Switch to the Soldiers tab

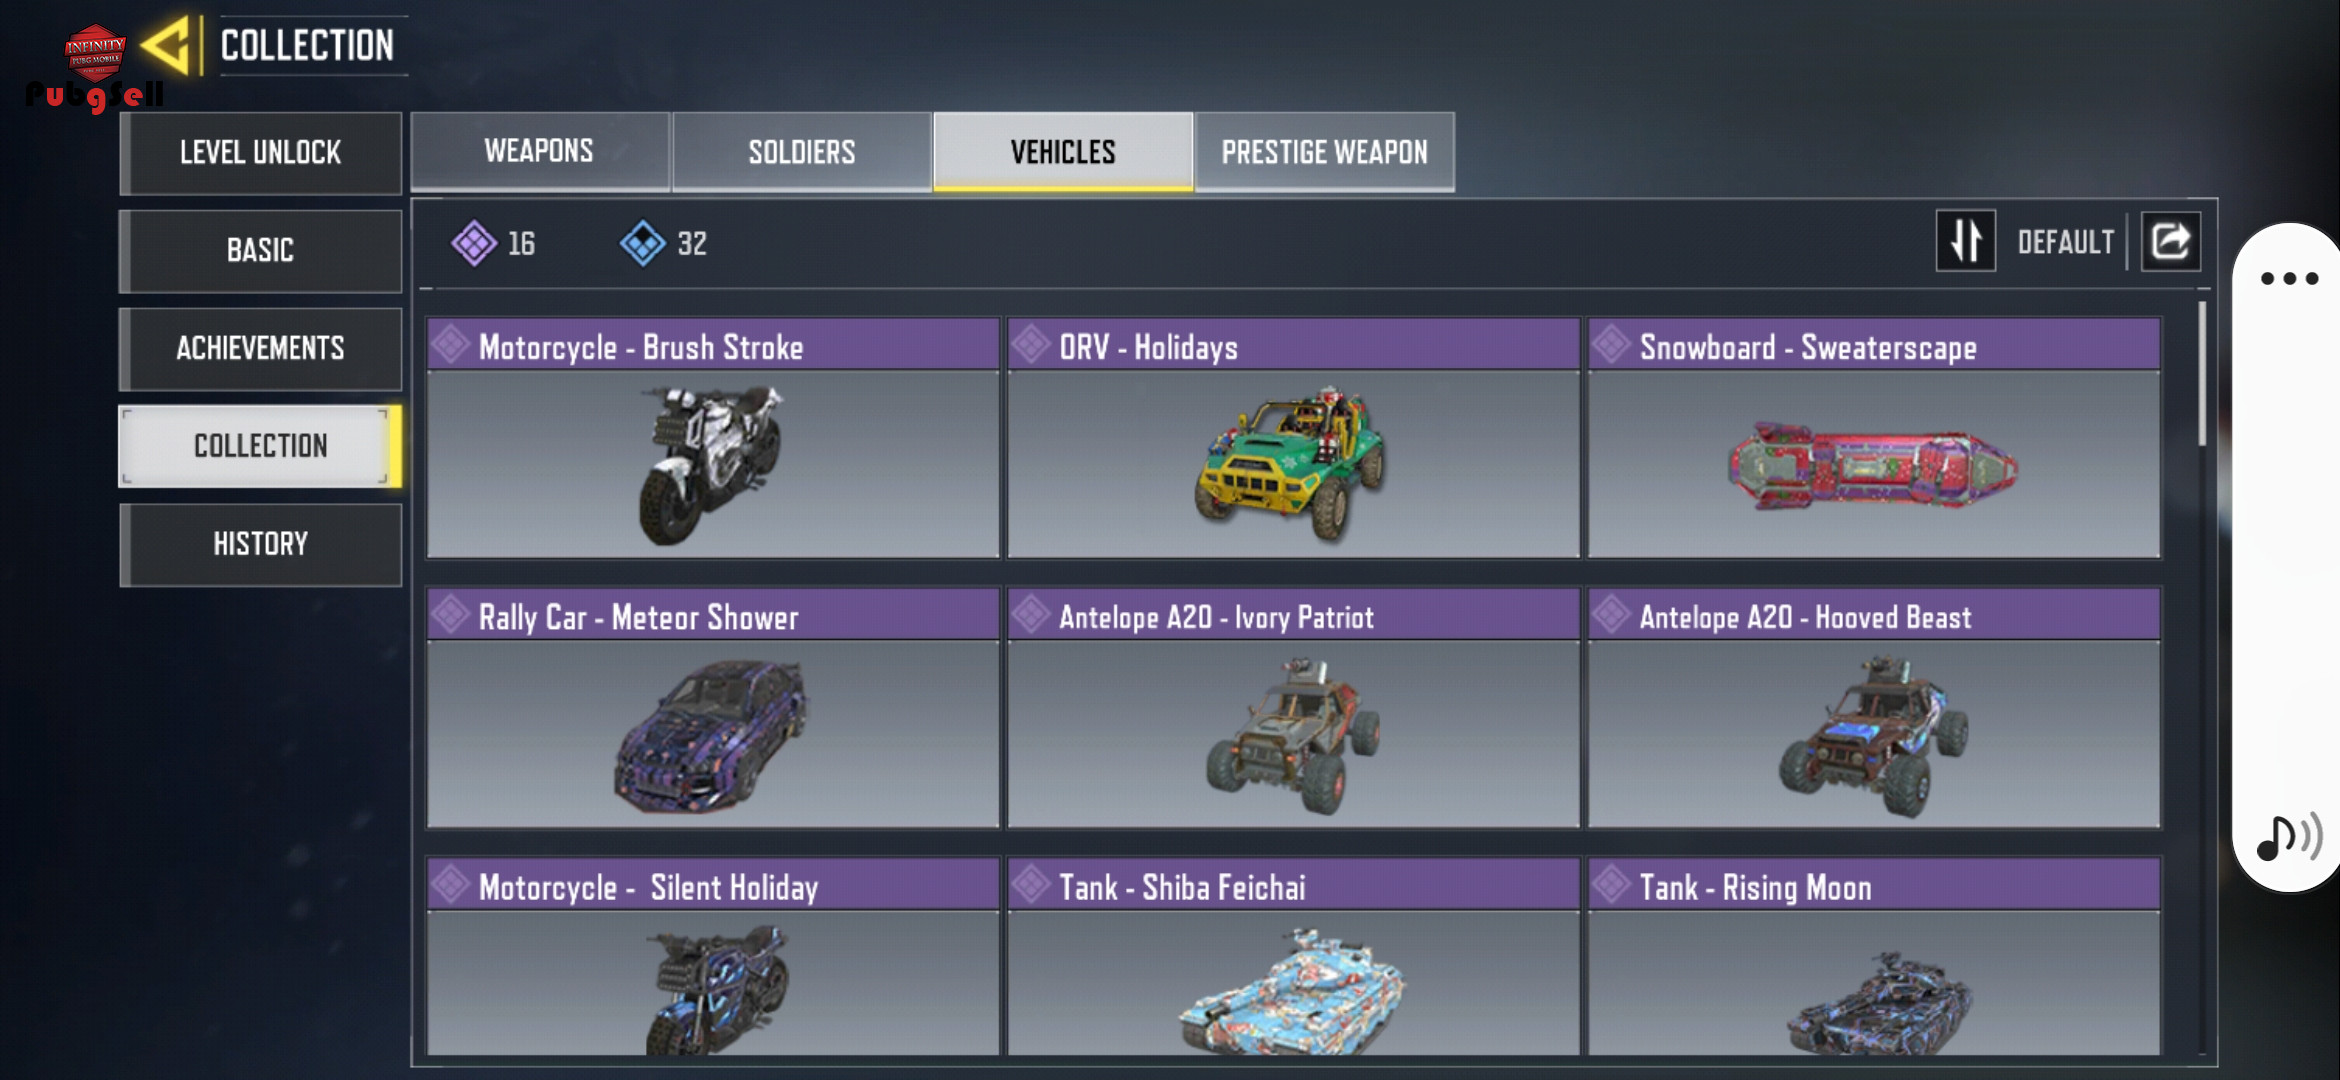[801, 151]
